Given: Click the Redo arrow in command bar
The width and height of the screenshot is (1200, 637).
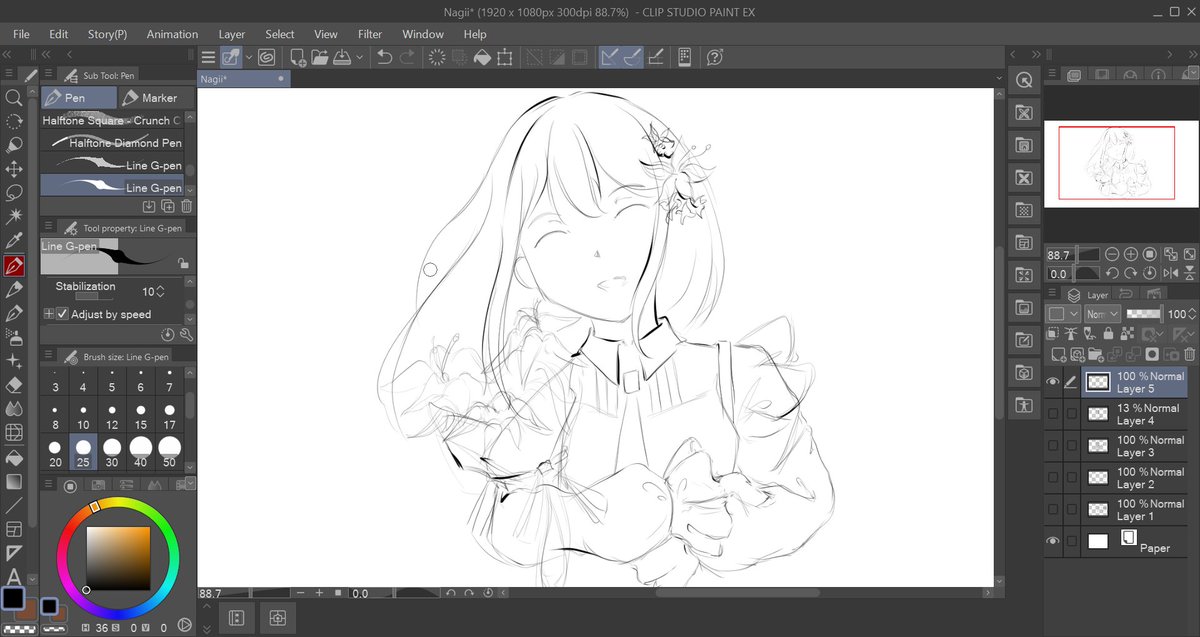Looking at the screenshot, I should click(x=407, y=58).
